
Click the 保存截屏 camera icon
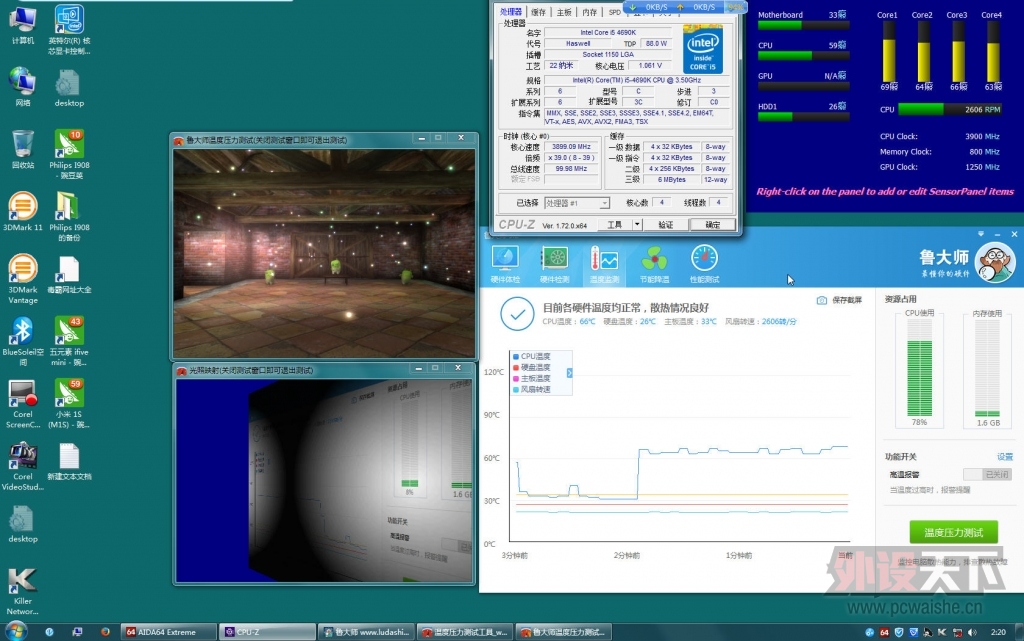tap(822, 300)
